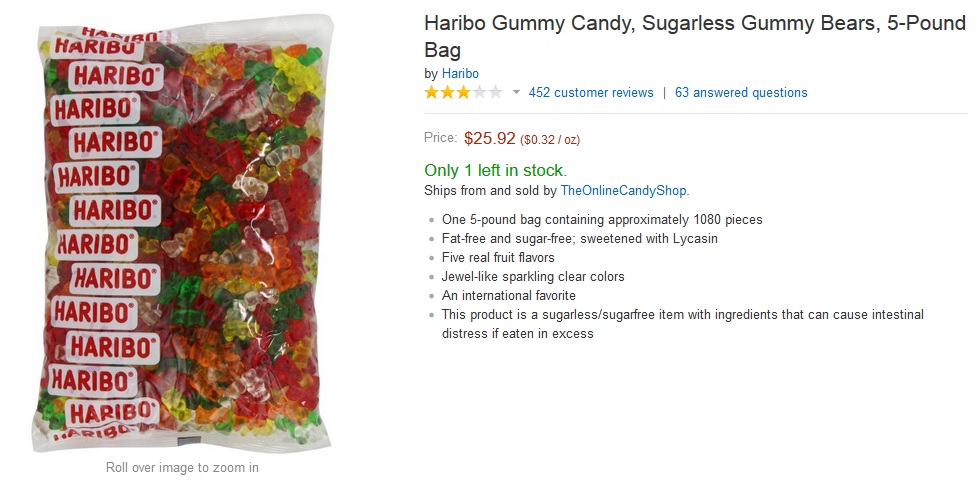Click the $25.92 price

(x=489, y=137)
